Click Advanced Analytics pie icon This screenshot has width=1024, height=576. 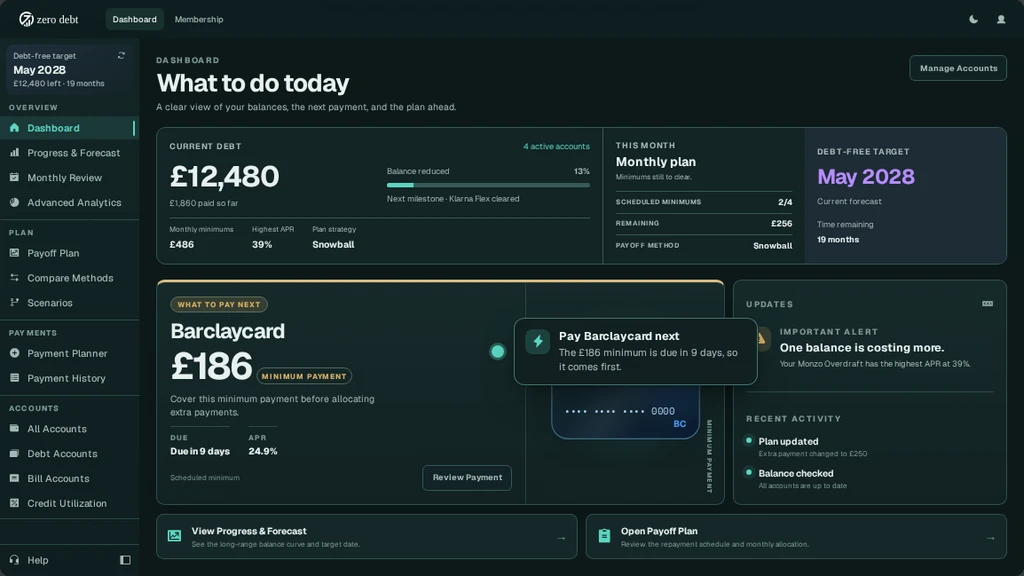coord(14,202)
